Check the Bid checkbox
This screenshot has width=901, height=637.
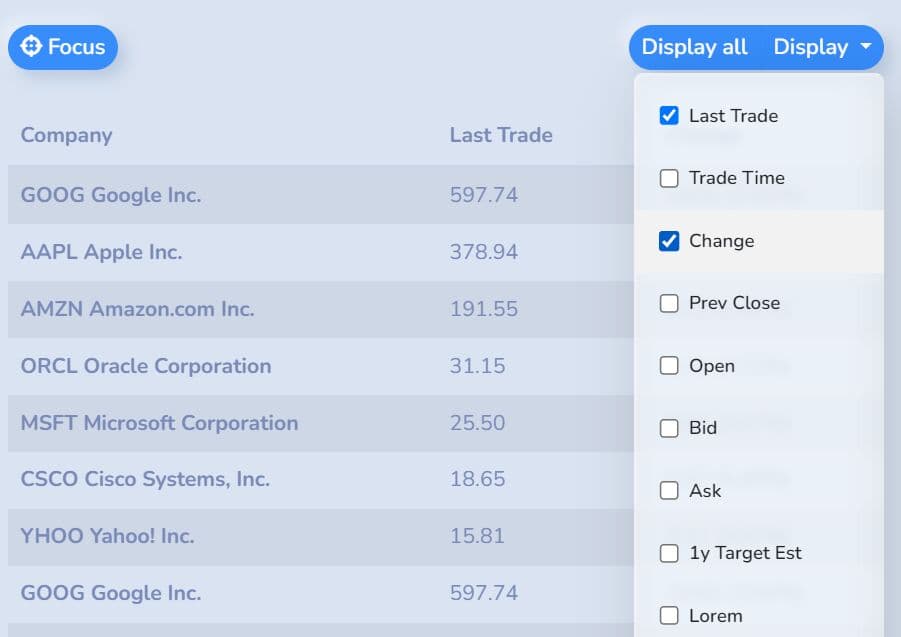[x=669, y=428]
